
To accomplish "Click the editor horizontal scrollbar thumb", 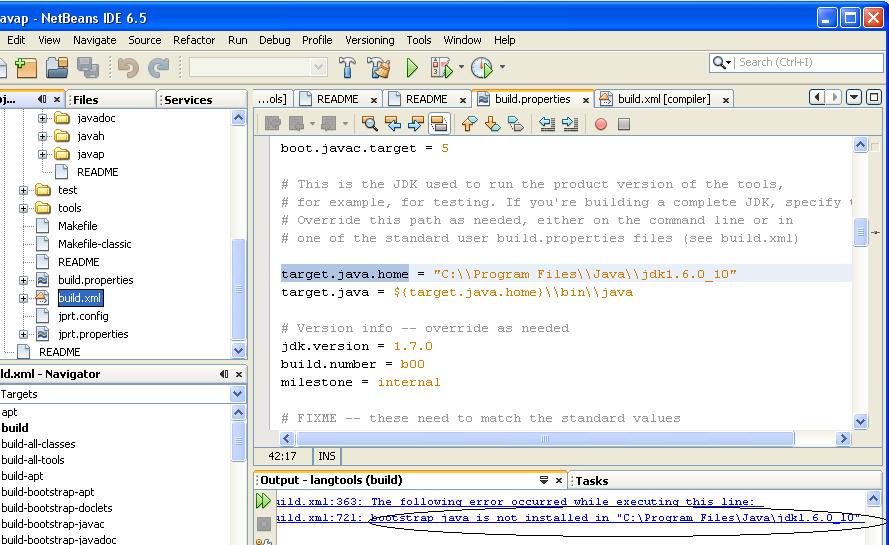I will (545, 439).
